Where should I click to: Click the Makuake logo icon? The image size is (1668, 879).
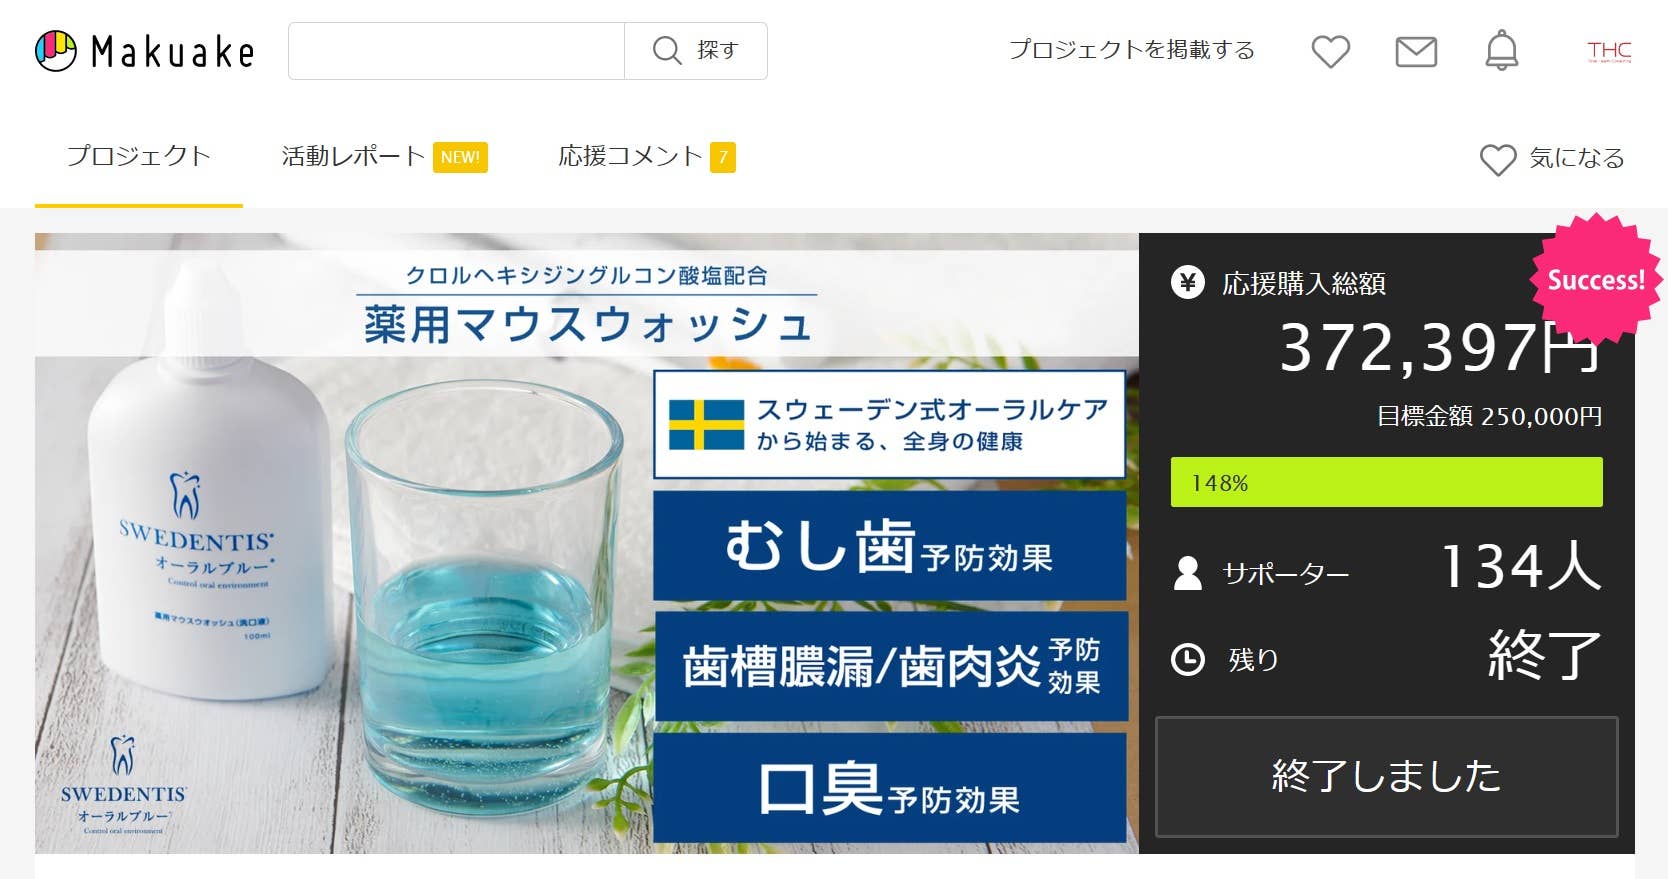click(x=56, y=51)
